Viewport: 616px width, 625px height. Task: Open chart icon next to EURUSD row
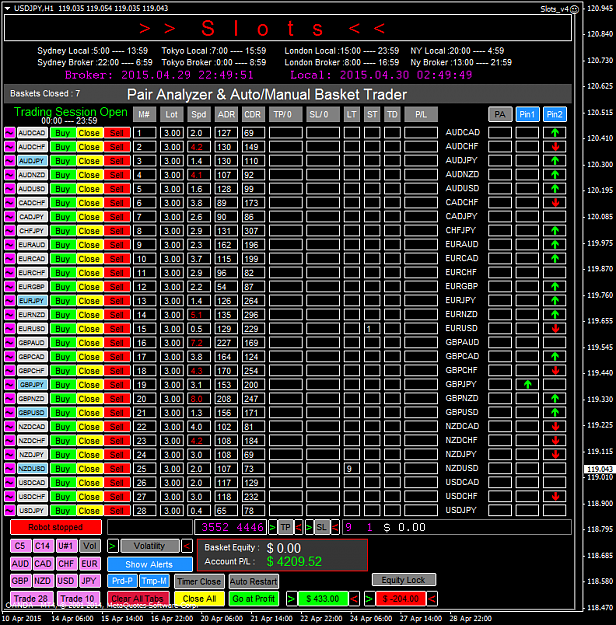[10, 328]
